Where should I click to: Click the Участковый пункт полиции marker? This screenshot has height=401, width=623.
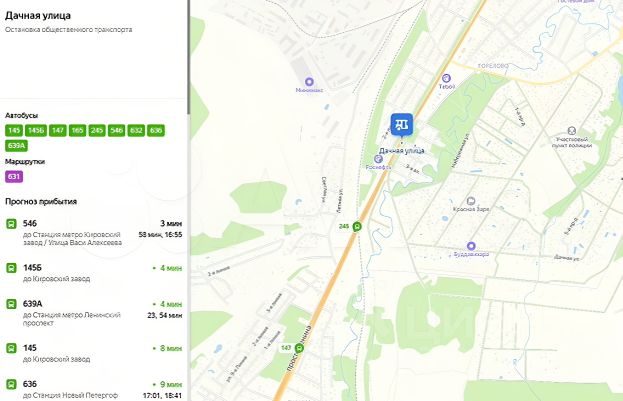(x=572, y=130)
